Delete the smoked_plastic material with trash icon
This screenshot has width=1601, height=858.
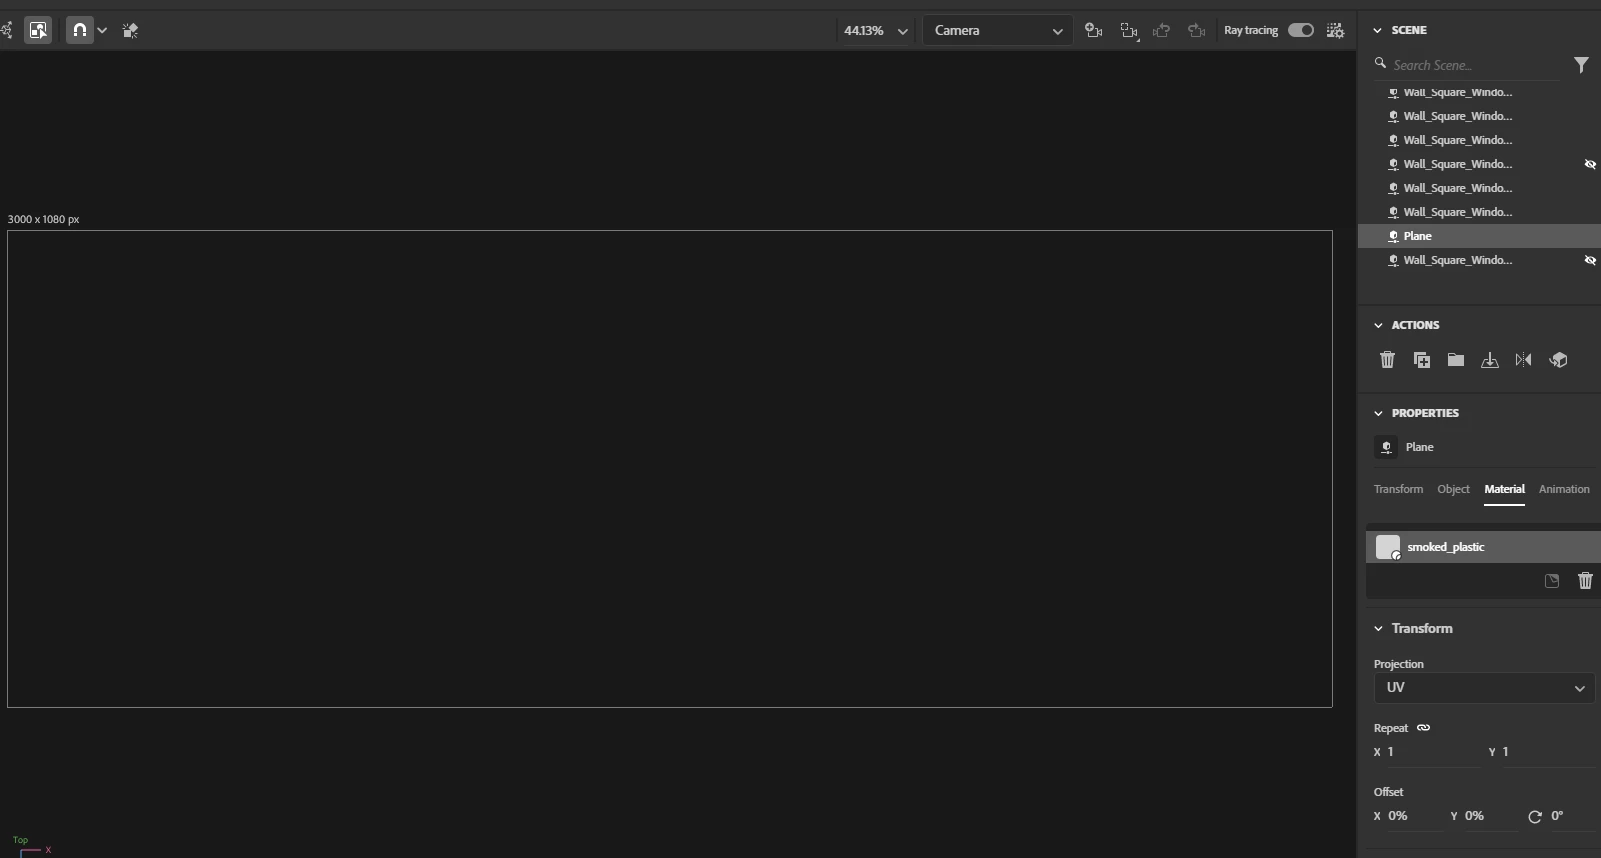pyautogui.click(x=1585, y=581)
